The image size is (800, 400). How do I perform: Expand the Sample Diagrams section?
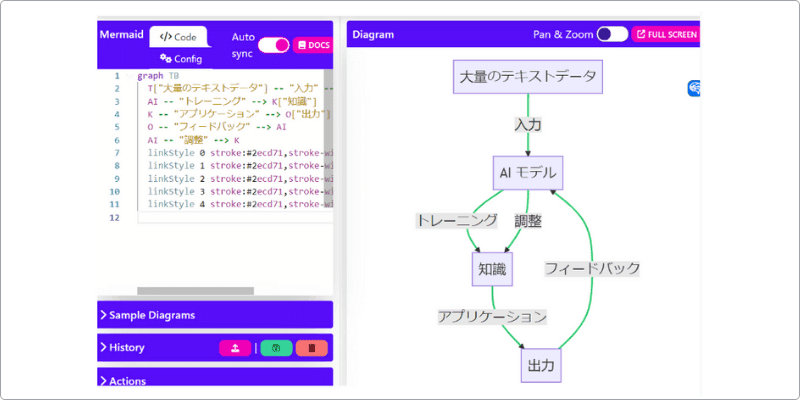point(215,315)
